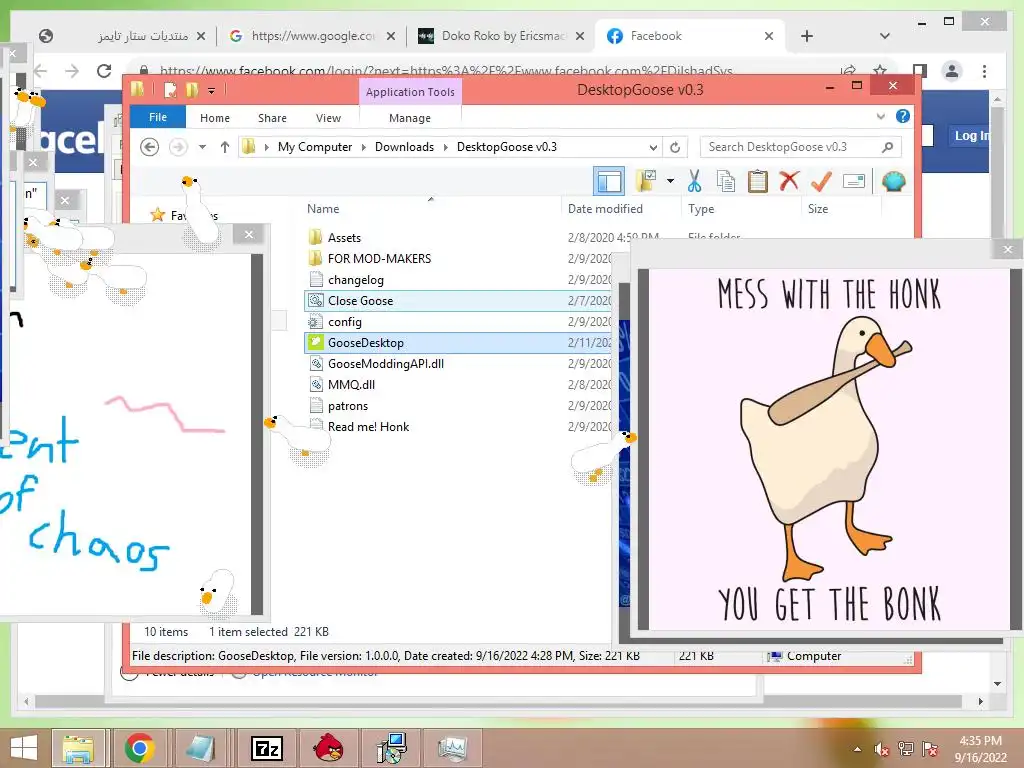Image resolution: width=1024 pixels, height=768 pixels.
Task: Click Downloads in breadcrumb path
Action: (404, 147)
